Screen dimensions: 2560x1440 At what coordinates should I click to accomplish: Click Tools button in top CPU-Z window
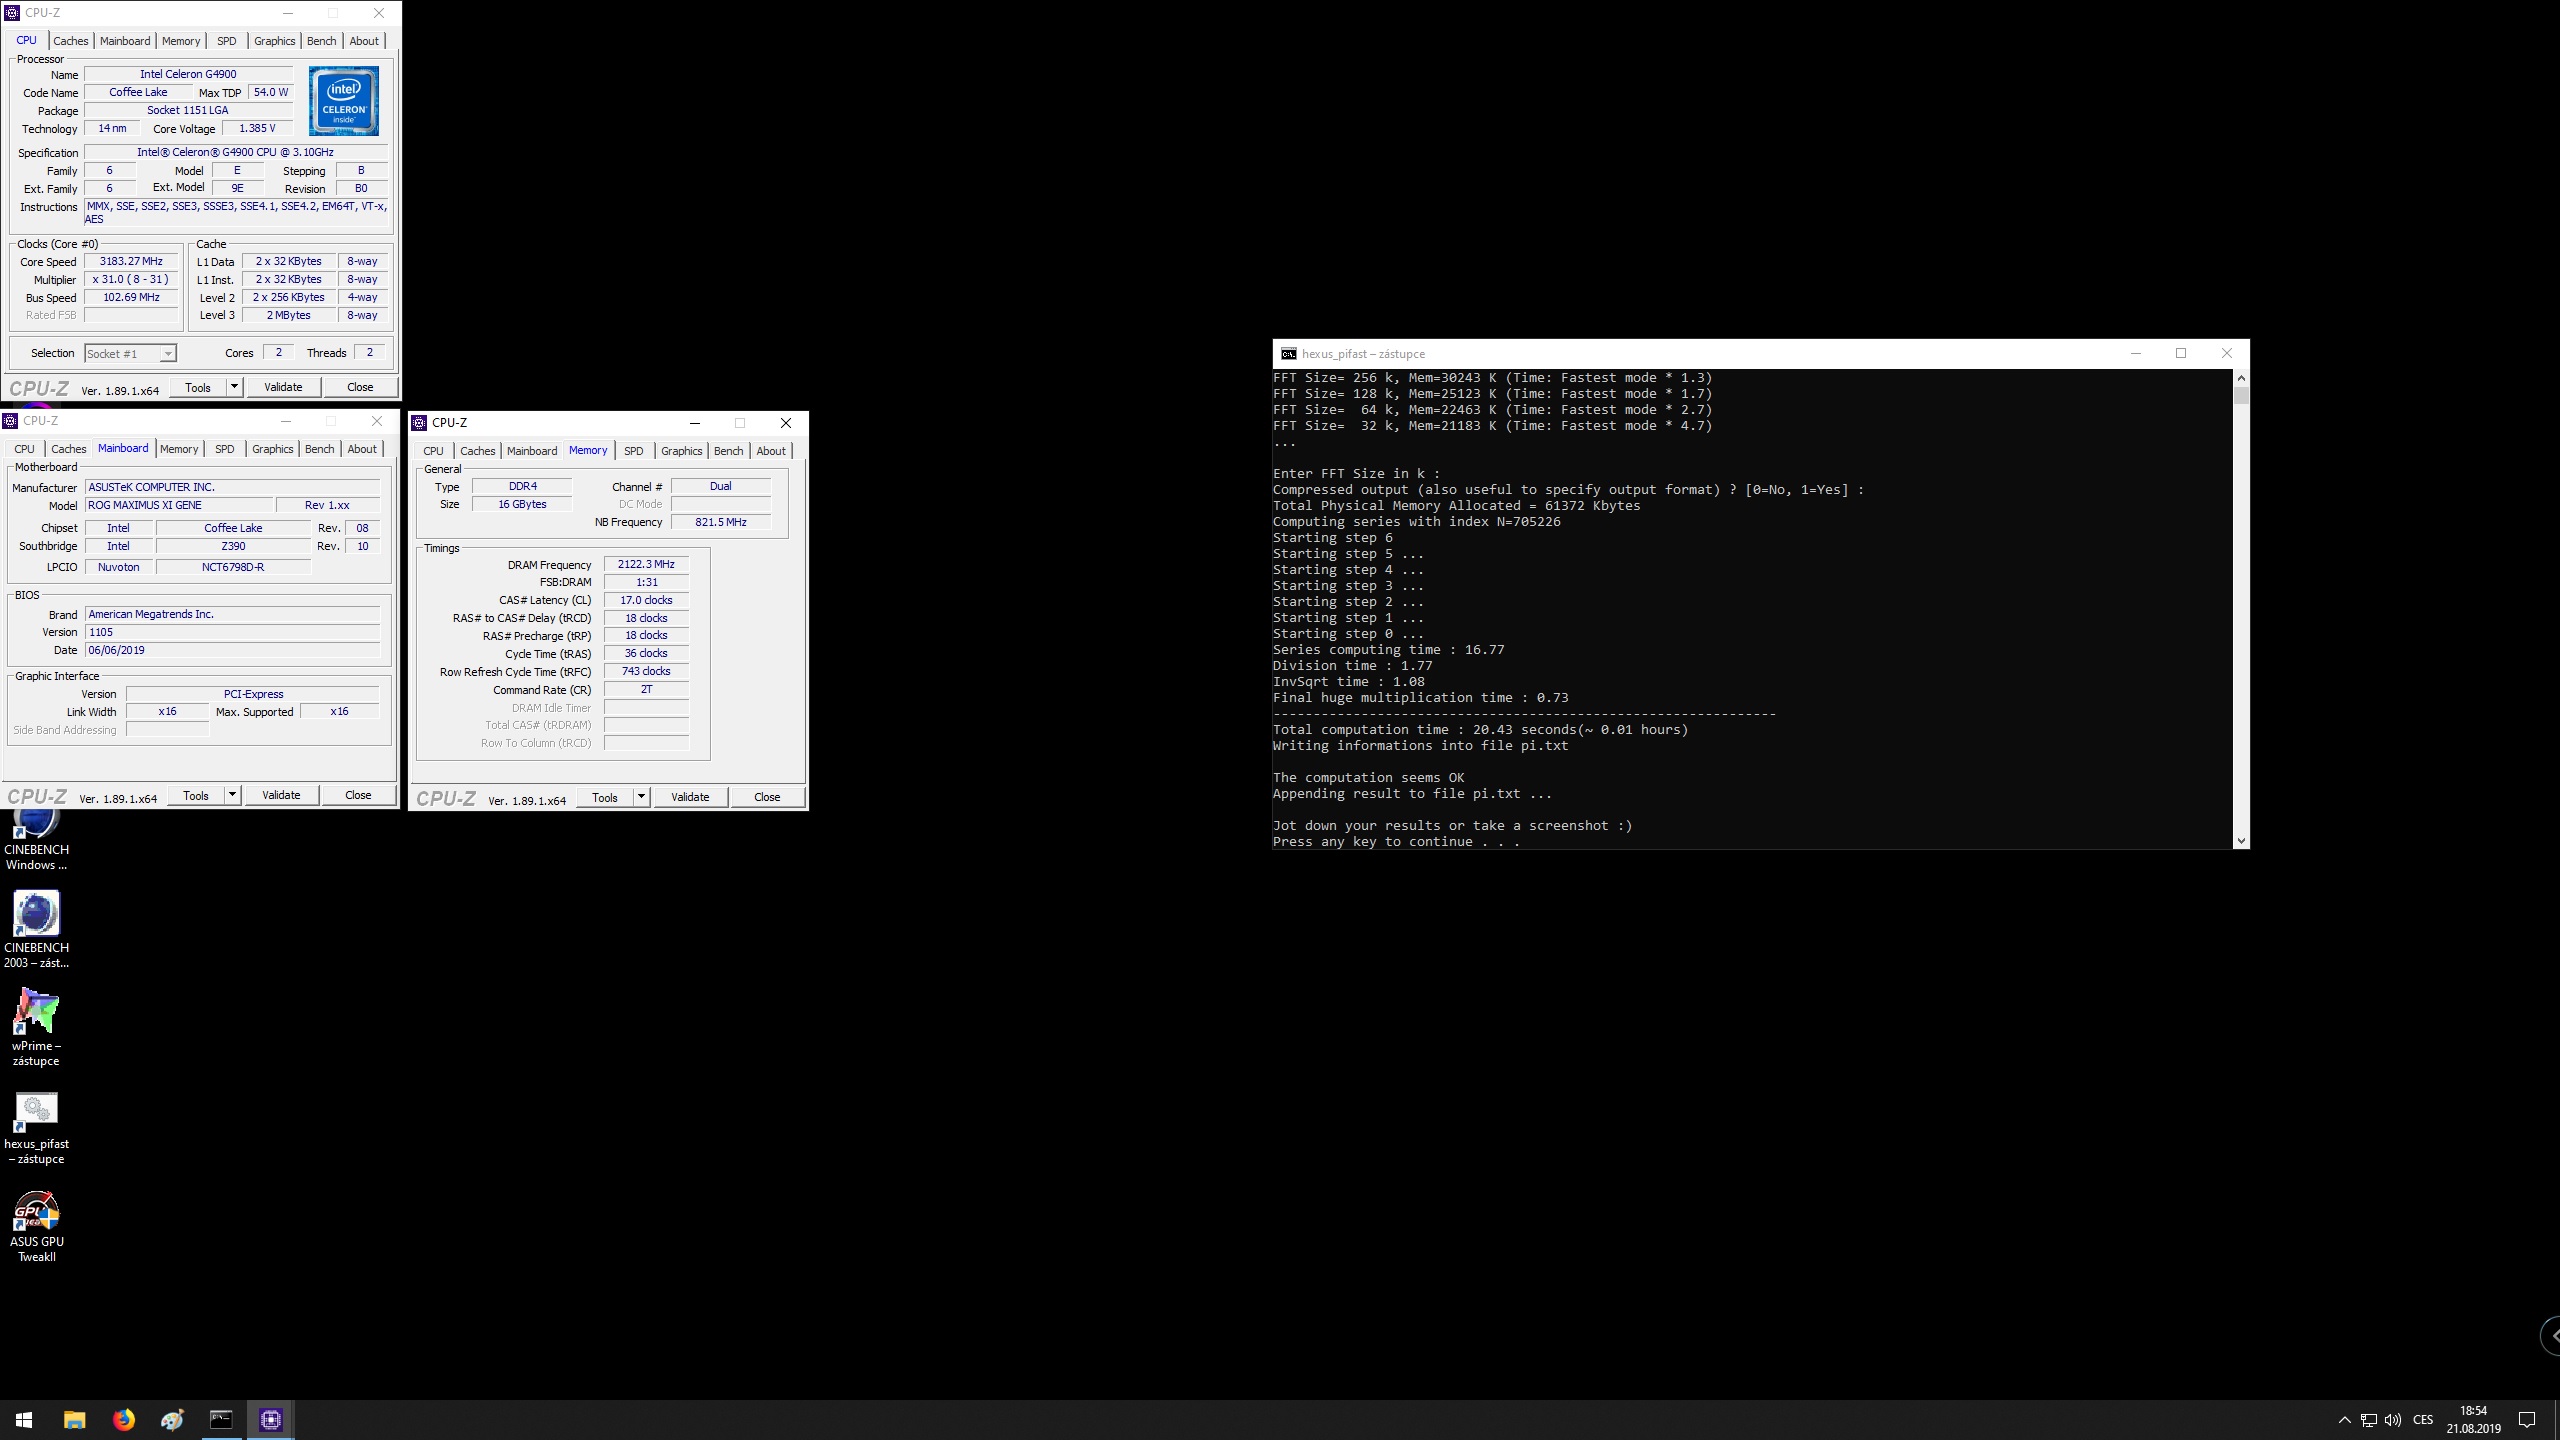(x=198, y=387)
